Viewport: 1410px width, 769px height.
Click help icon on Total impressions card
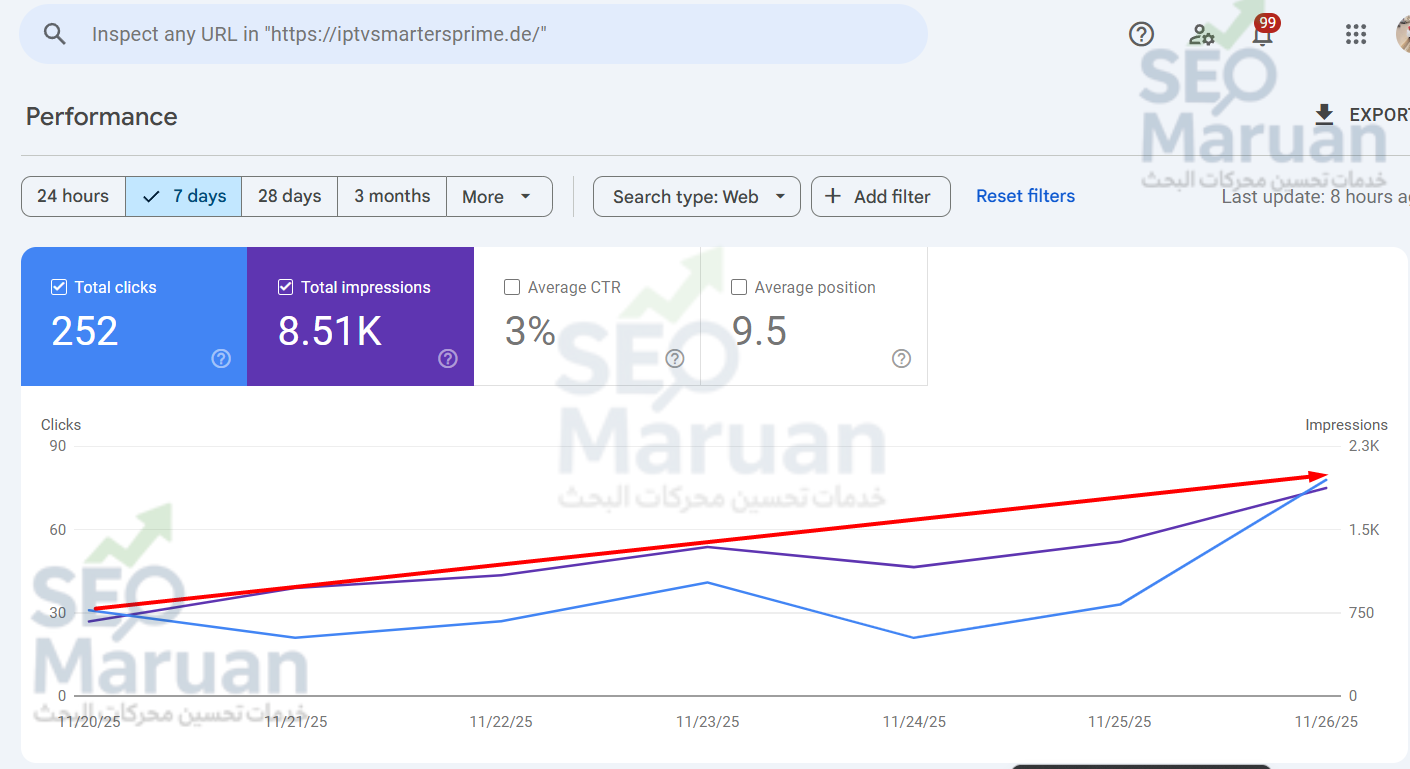[448, 358]
